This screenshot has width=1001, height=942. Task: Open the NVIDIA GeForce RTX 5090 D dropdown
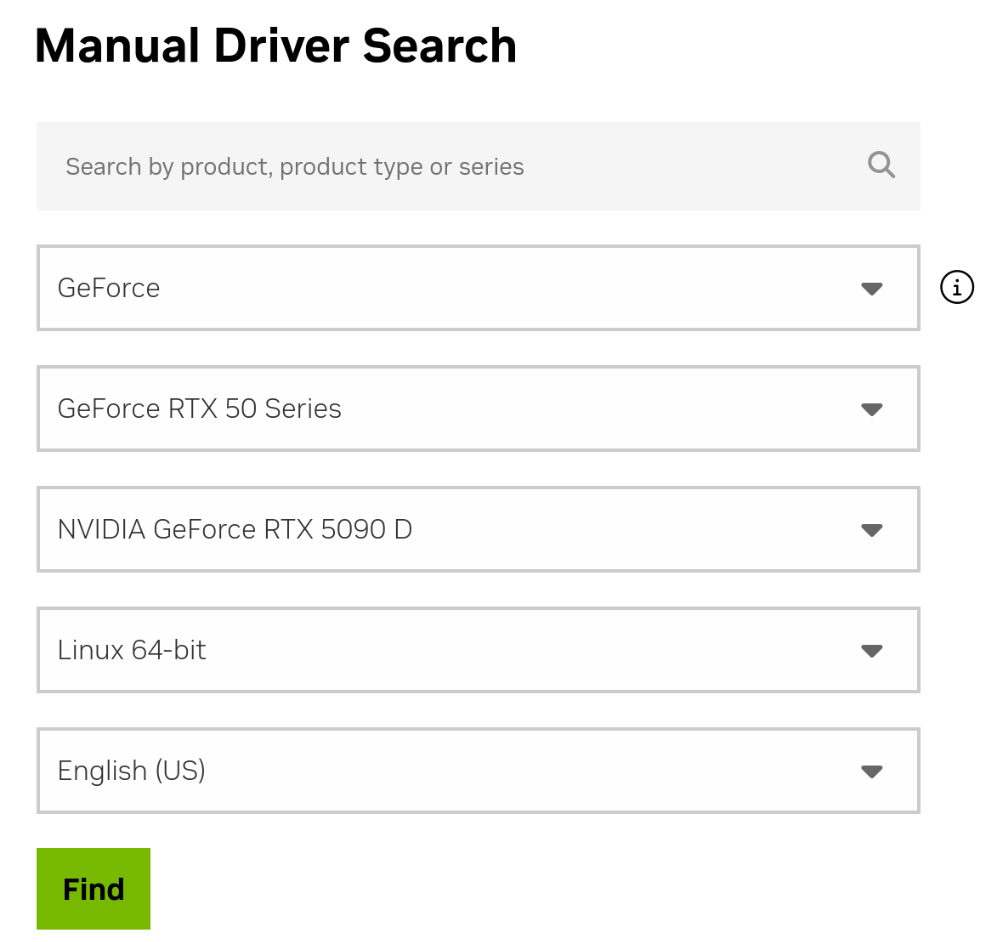click(x=478, y=529)
